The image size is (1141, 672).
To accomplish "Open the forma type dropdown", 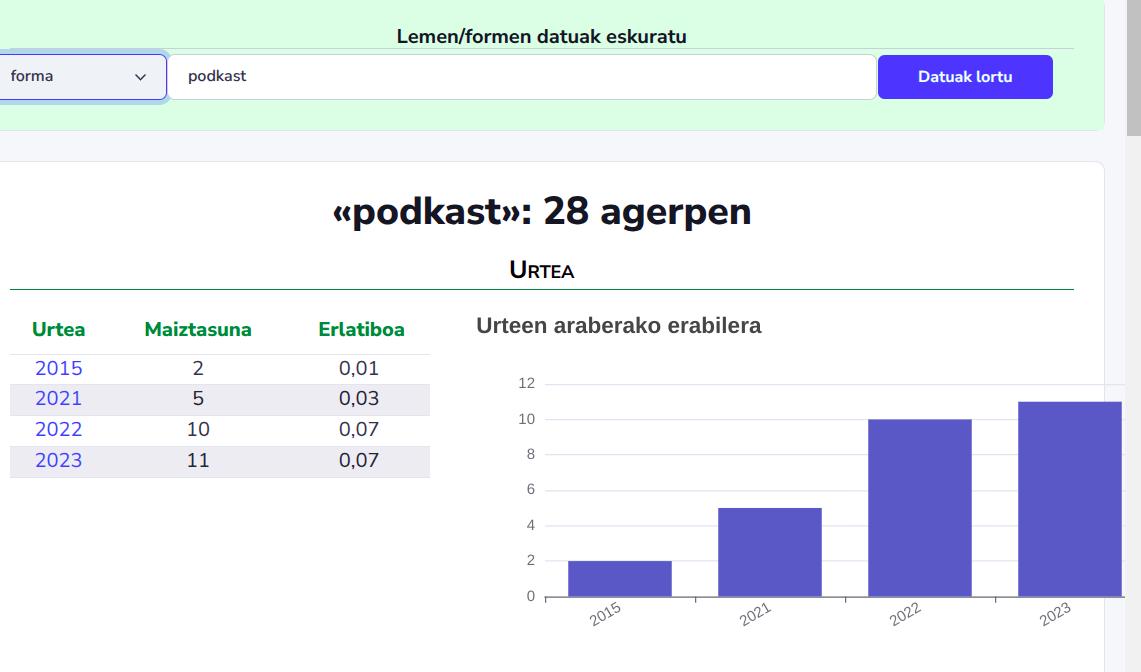I will pos(82,76).
